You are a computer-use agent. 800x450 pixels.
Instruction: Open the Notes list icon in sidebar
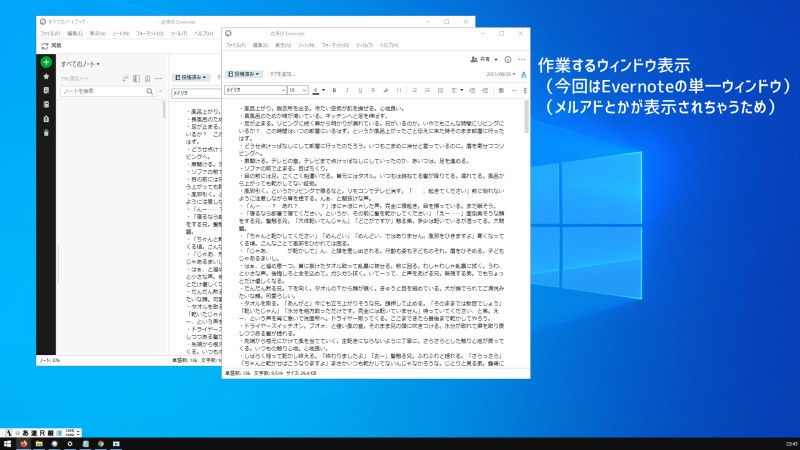click(46, 90)
